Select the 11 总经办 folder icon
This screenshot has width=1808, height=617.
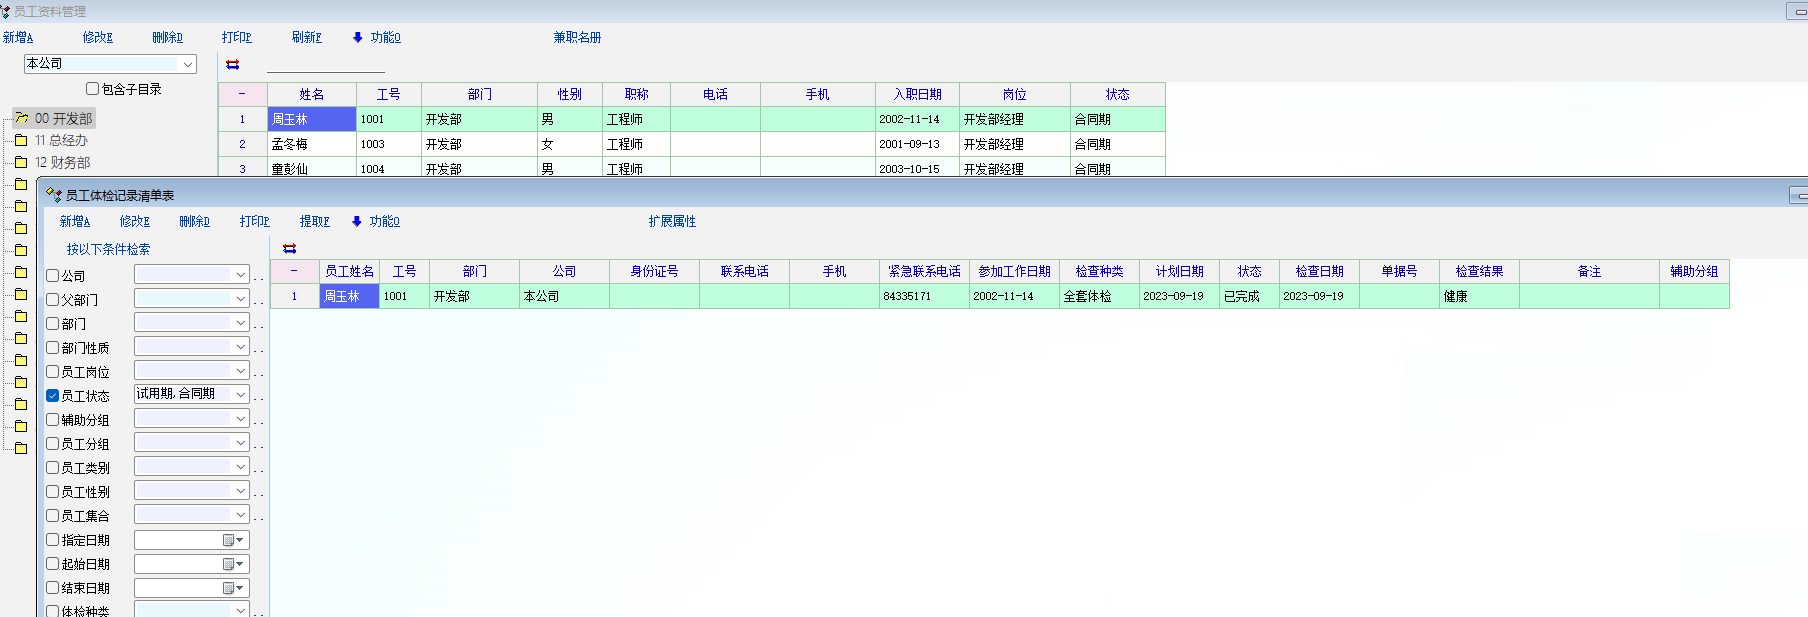tap(20, 141)
